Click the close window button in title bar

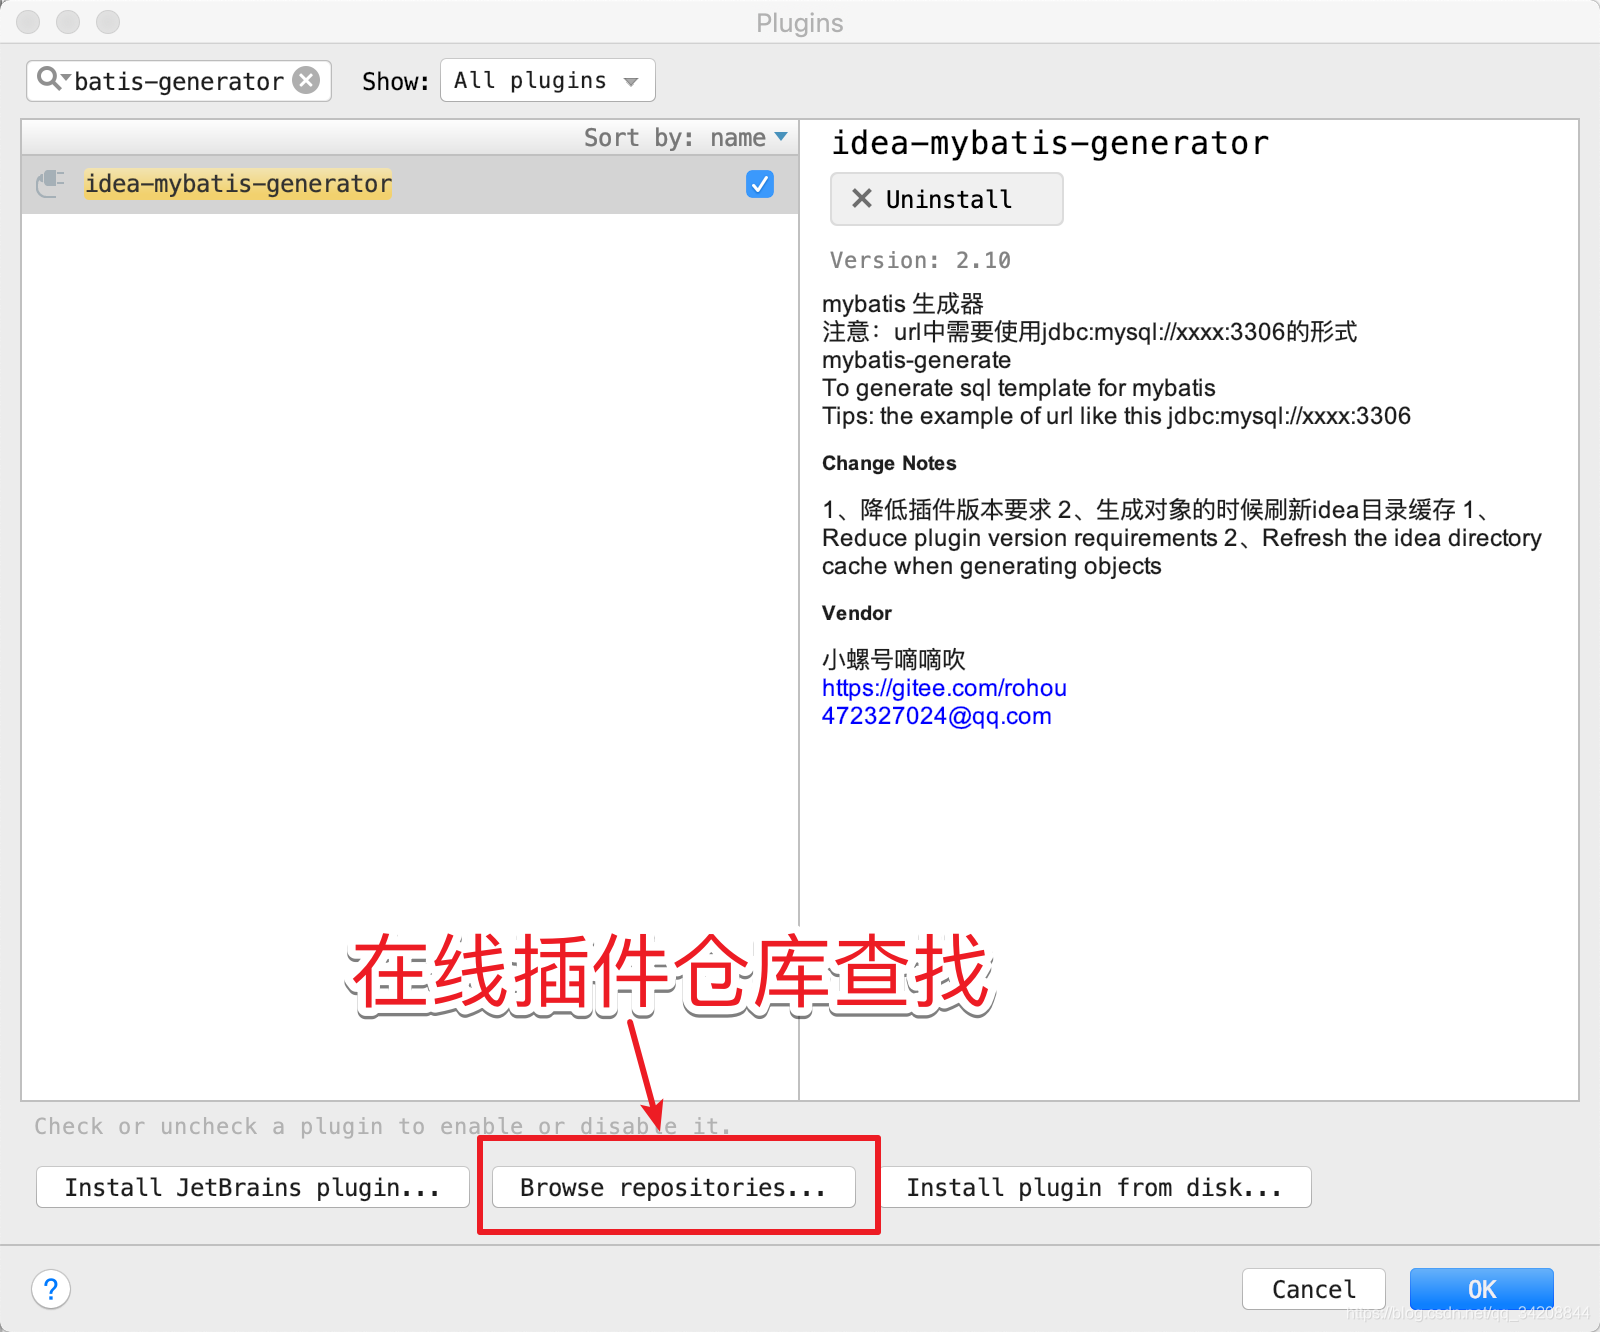[x=29, y=21]
